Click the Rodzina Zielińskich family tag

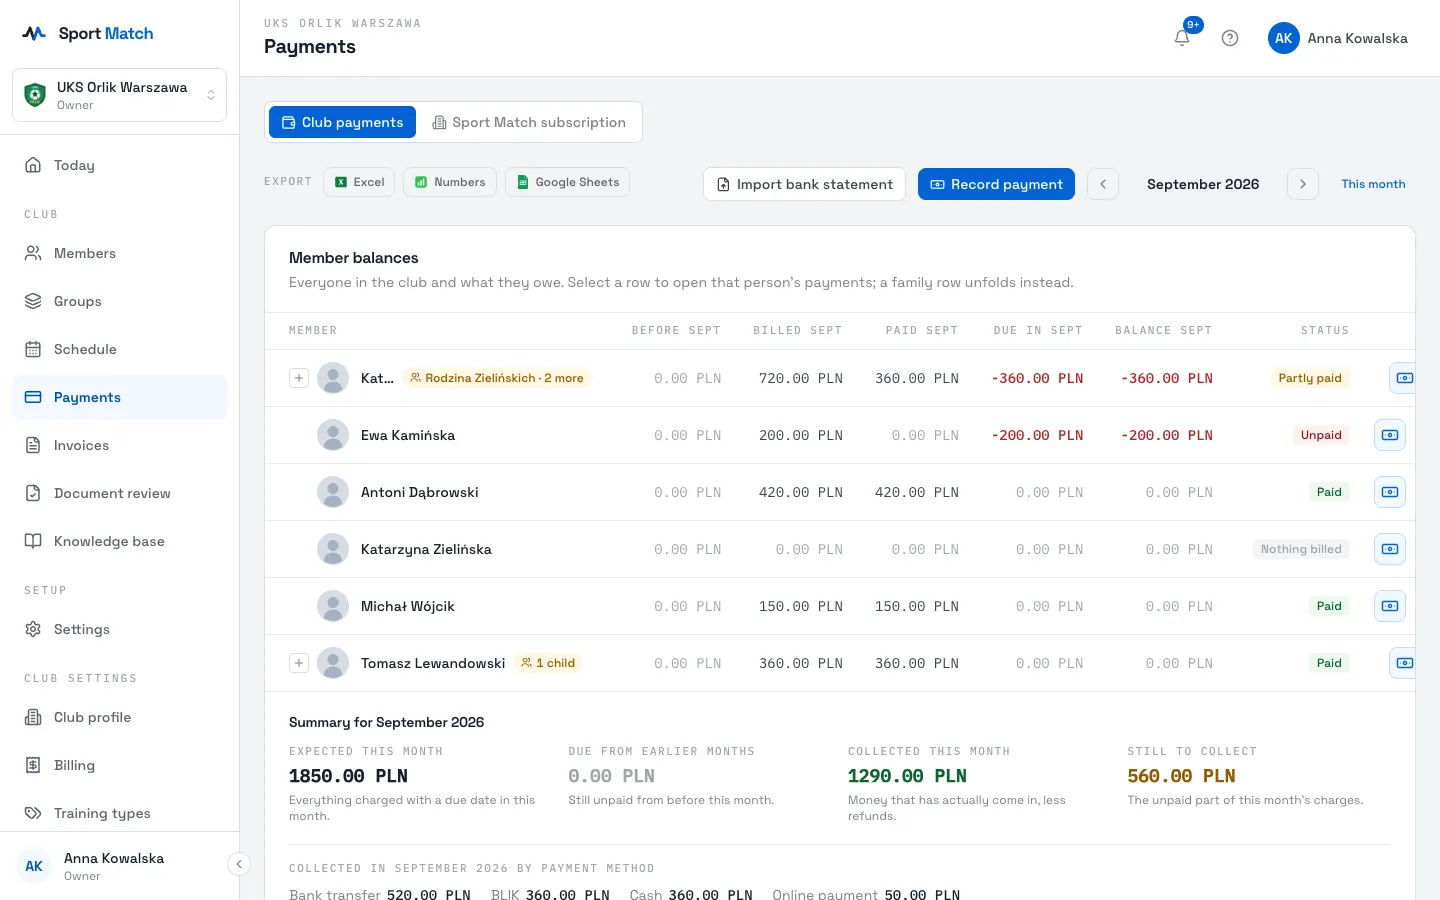pos(497,378)
